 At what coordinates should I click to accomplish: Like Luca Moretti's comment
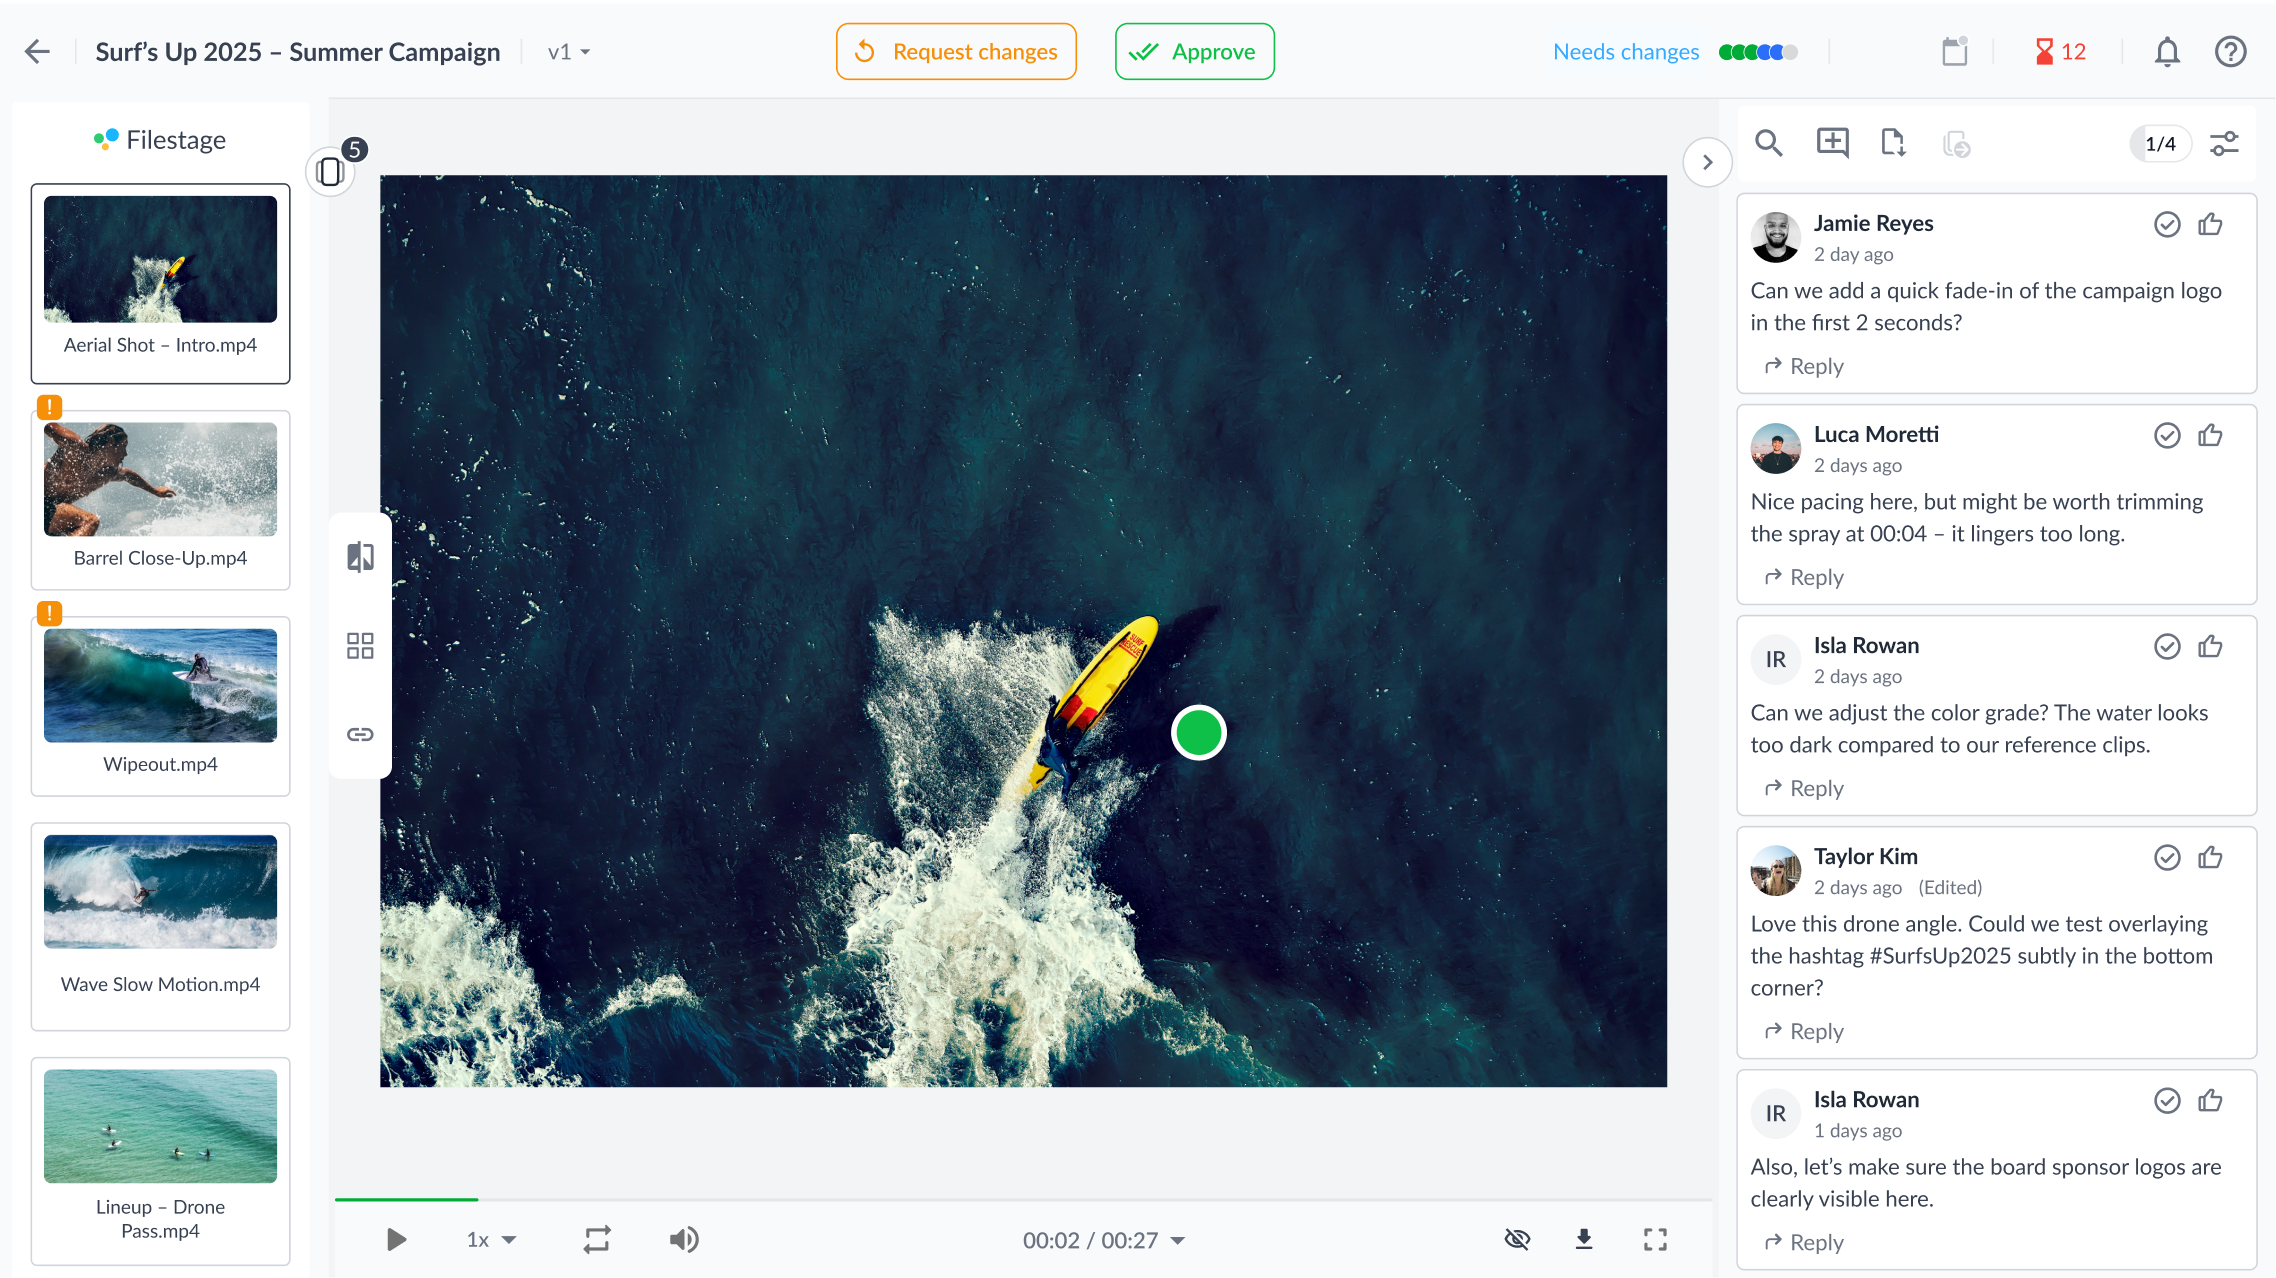pyautogui.click(x=2210, y=435)
